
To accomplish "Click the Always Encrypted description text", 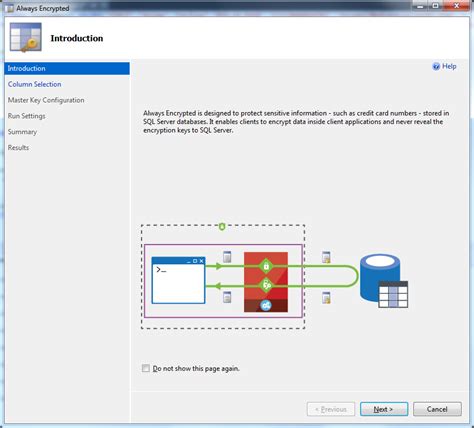I will click(x=296, y=122).
